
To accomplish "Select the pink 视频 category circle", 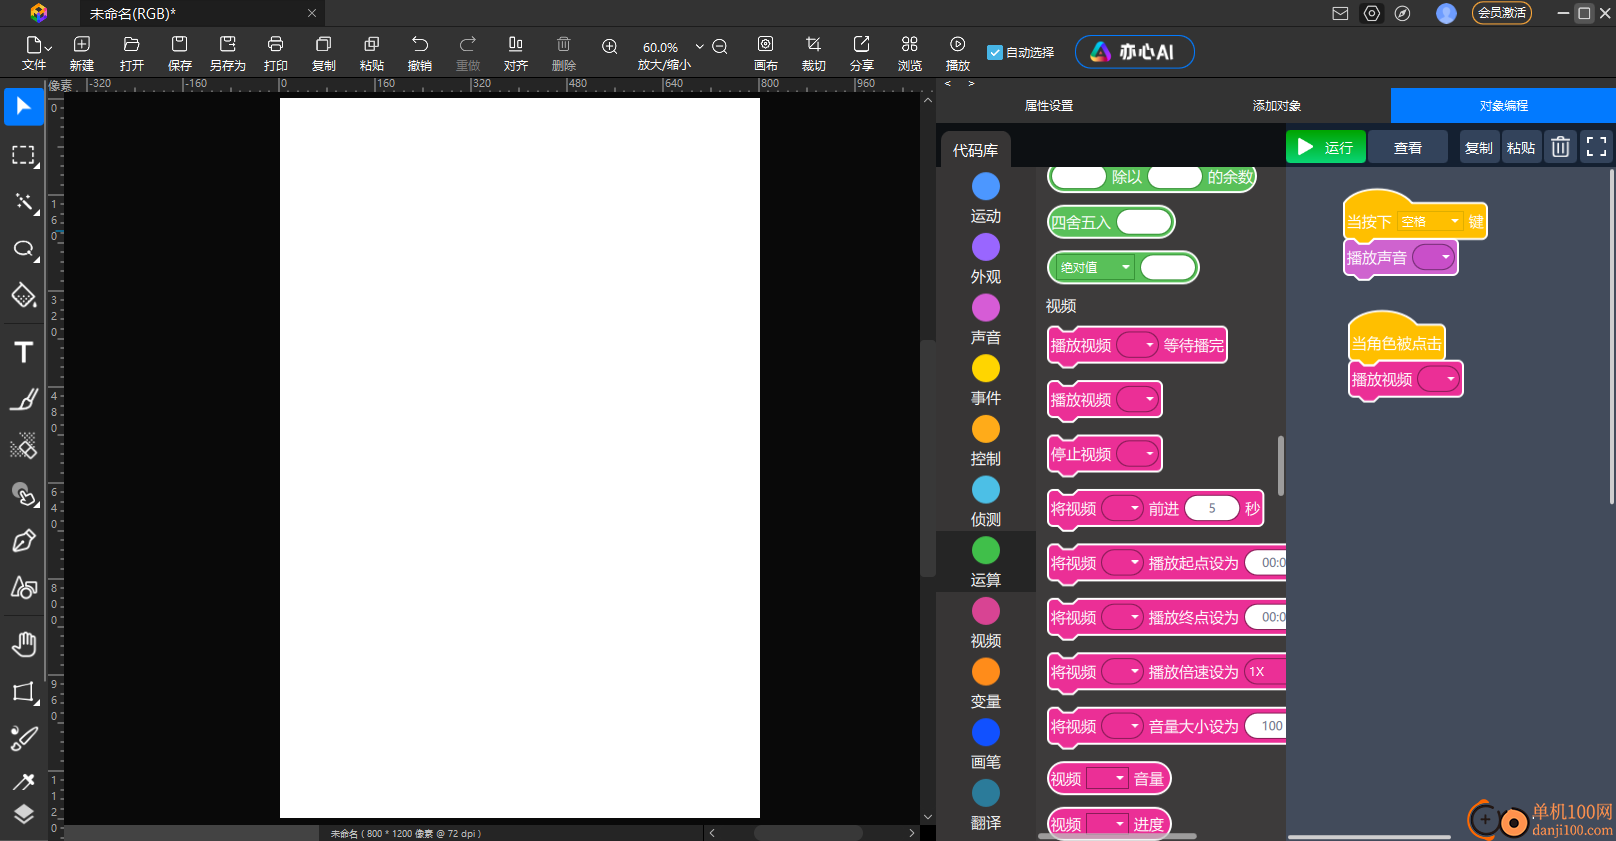I will click(x=986, y=611).
